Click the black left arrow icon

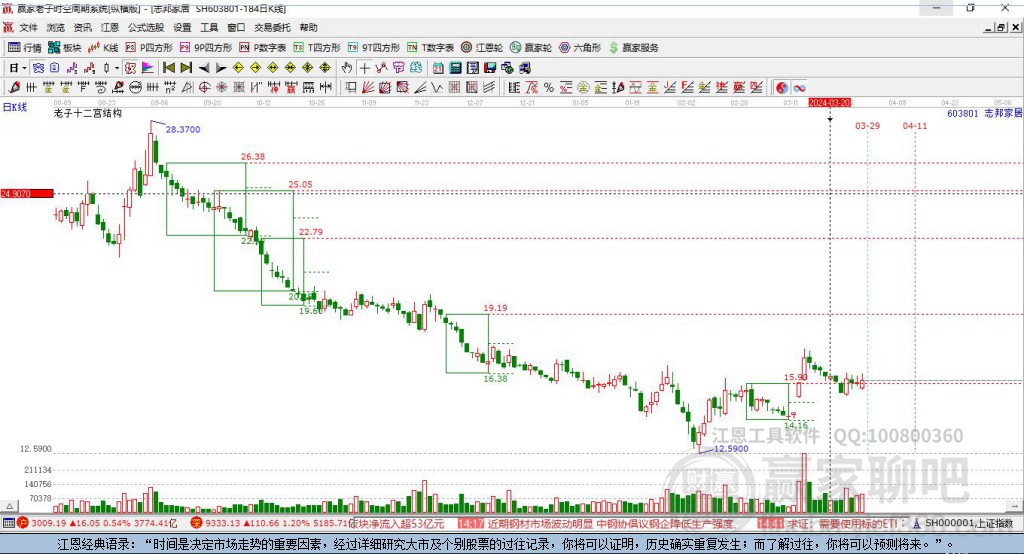coord(204,68)
